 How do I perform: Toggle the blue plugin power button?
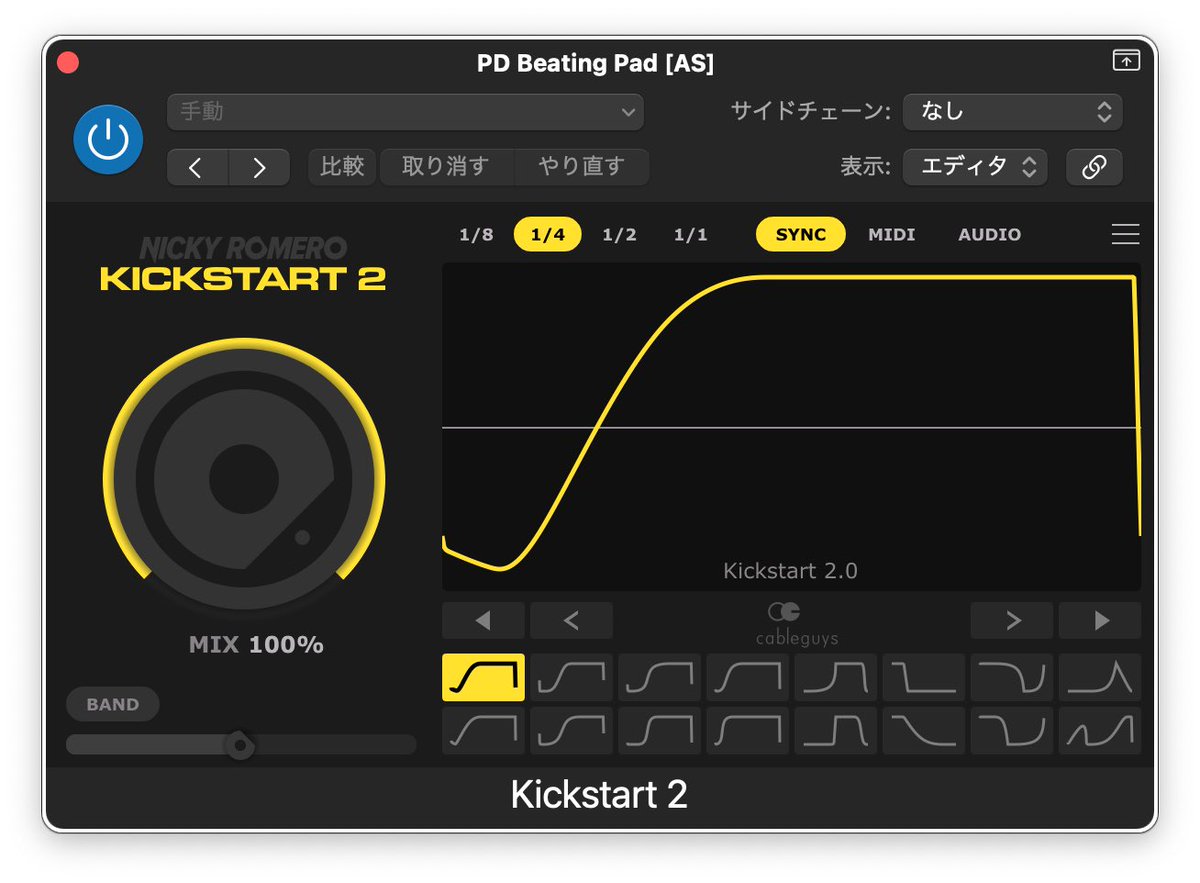pos(108,140)
